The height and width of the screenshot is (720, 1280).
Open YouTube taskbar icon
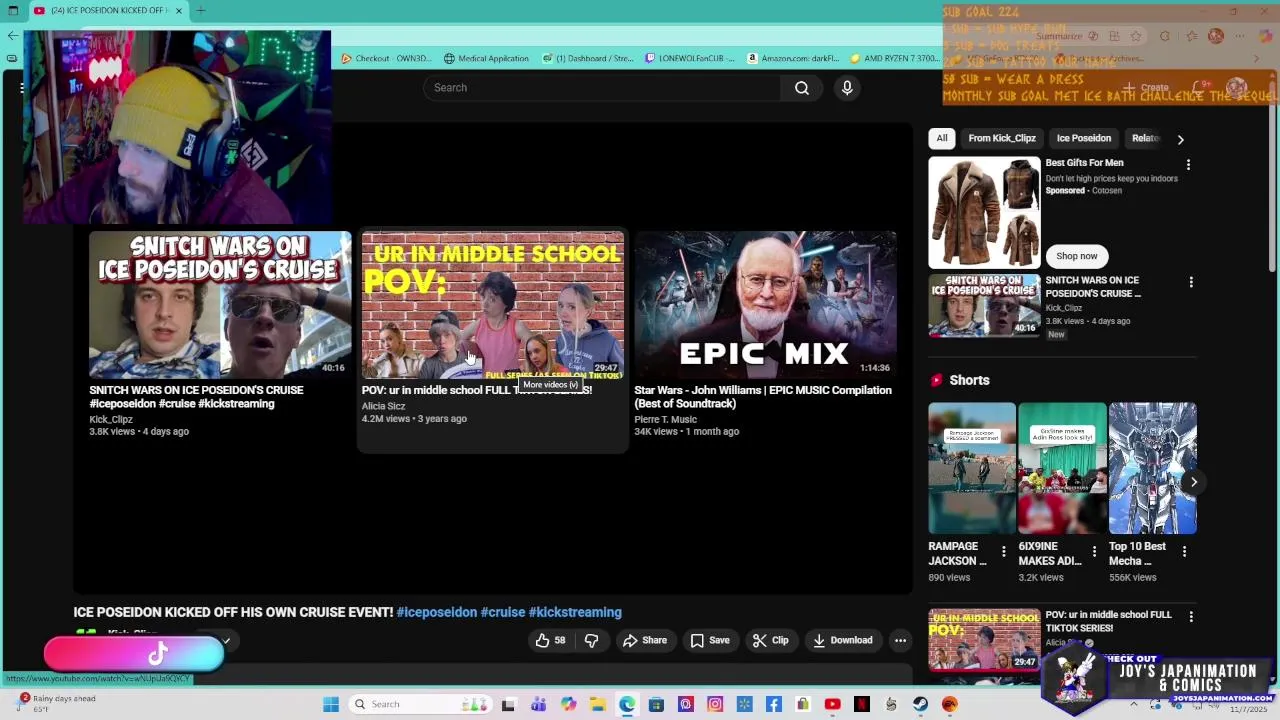(x=832, y=704)
